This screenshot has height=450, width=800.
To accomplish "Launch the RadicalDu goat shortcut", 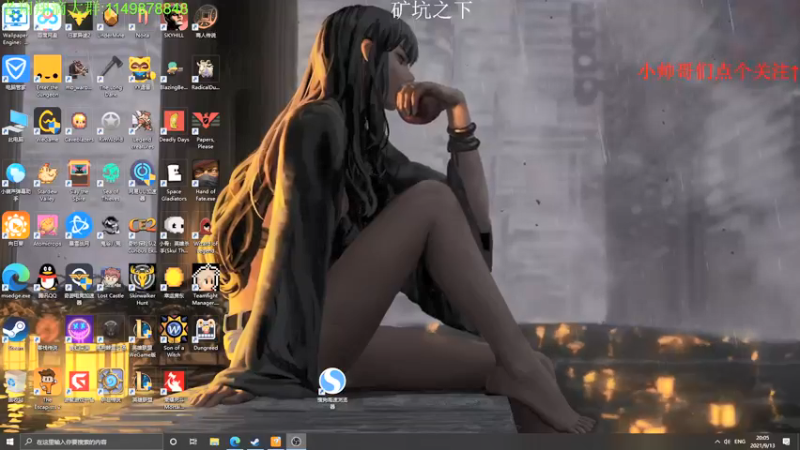I will [x=206, y=73].
